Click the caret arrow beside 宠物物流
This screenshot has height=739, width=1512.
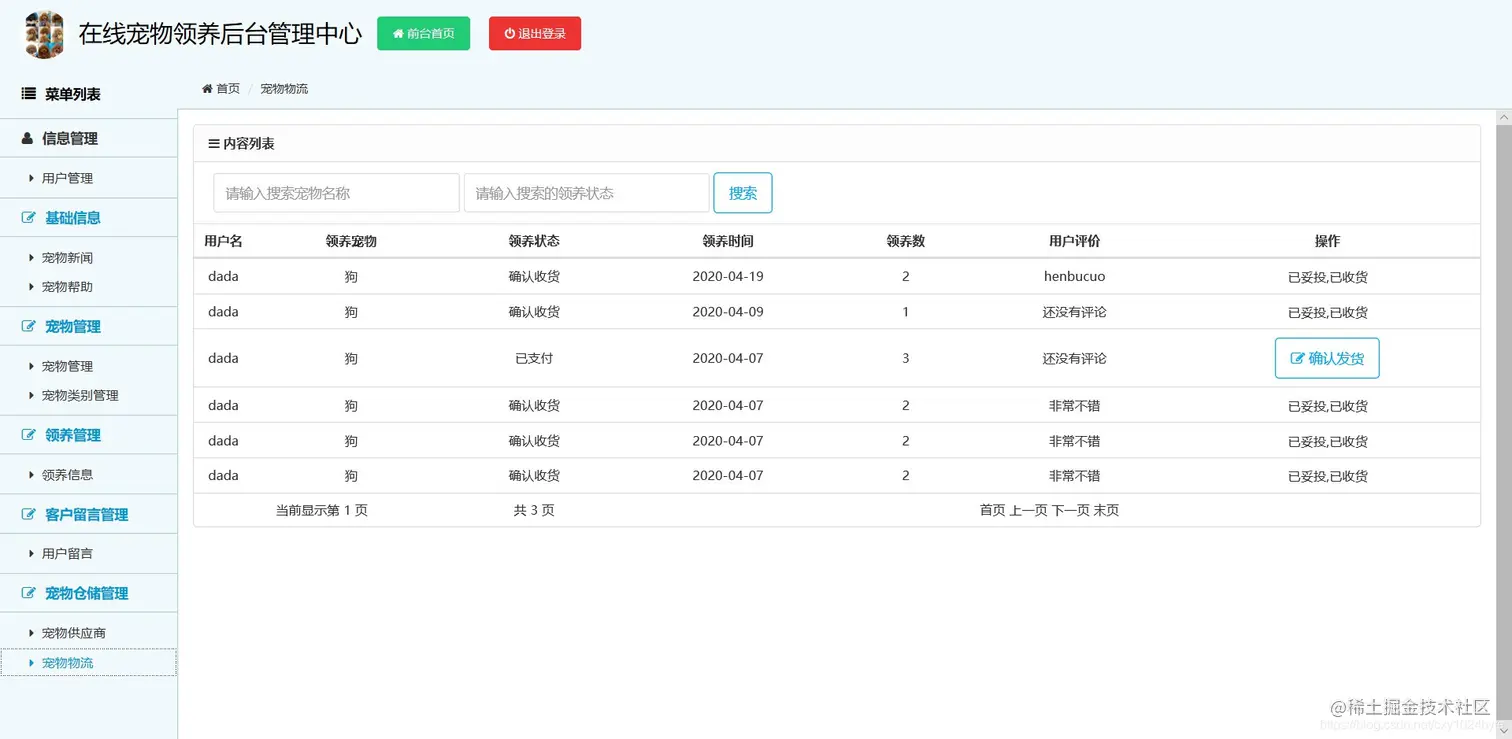32,663
